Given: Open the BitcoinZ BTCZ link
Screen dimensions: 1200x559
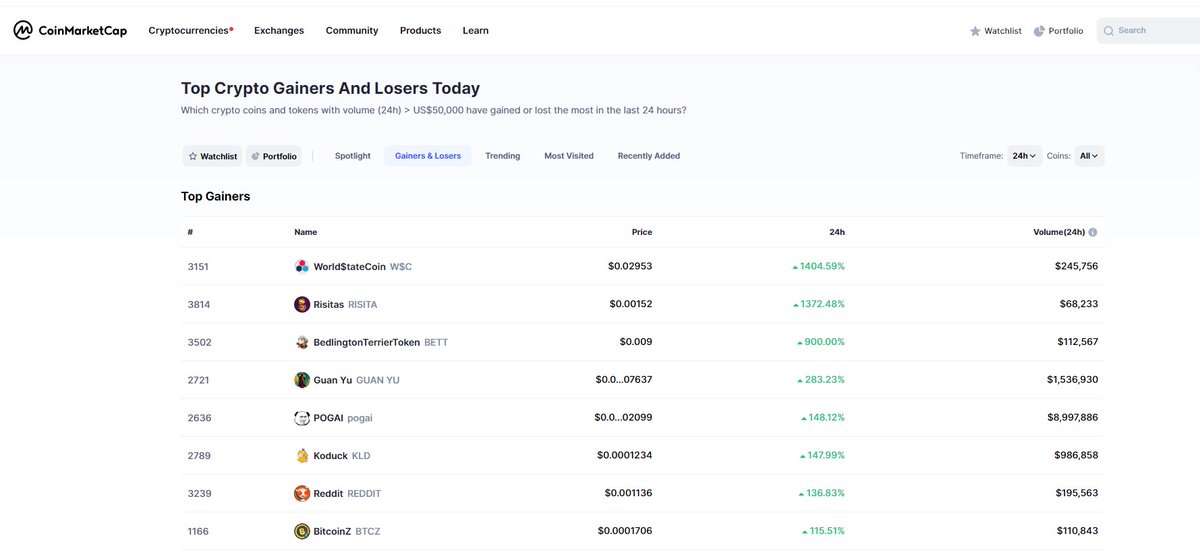Looking at the screenshot, I should pos(337,531).
